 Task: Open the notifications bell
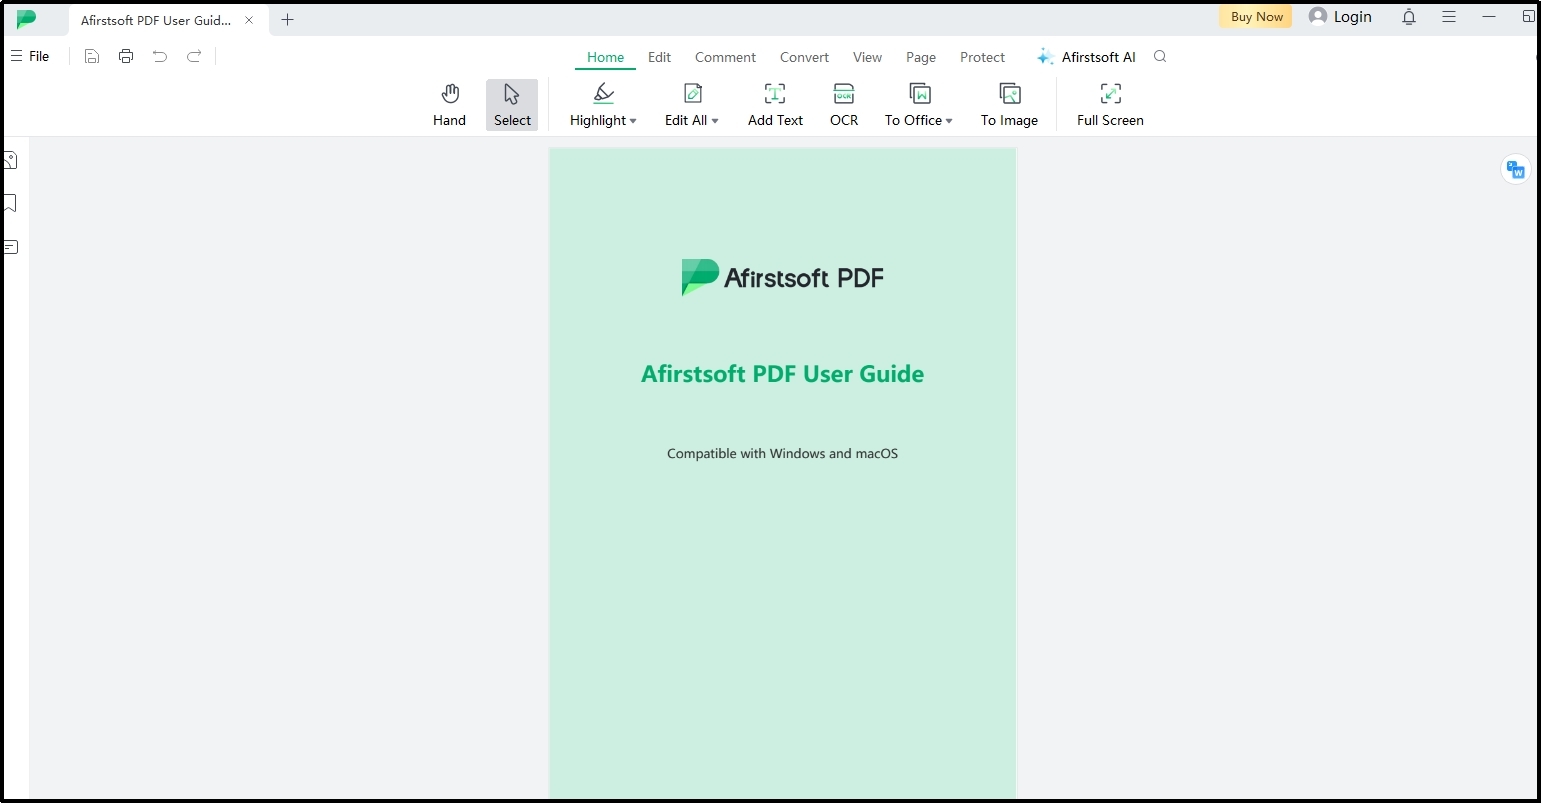[1409, 17]
